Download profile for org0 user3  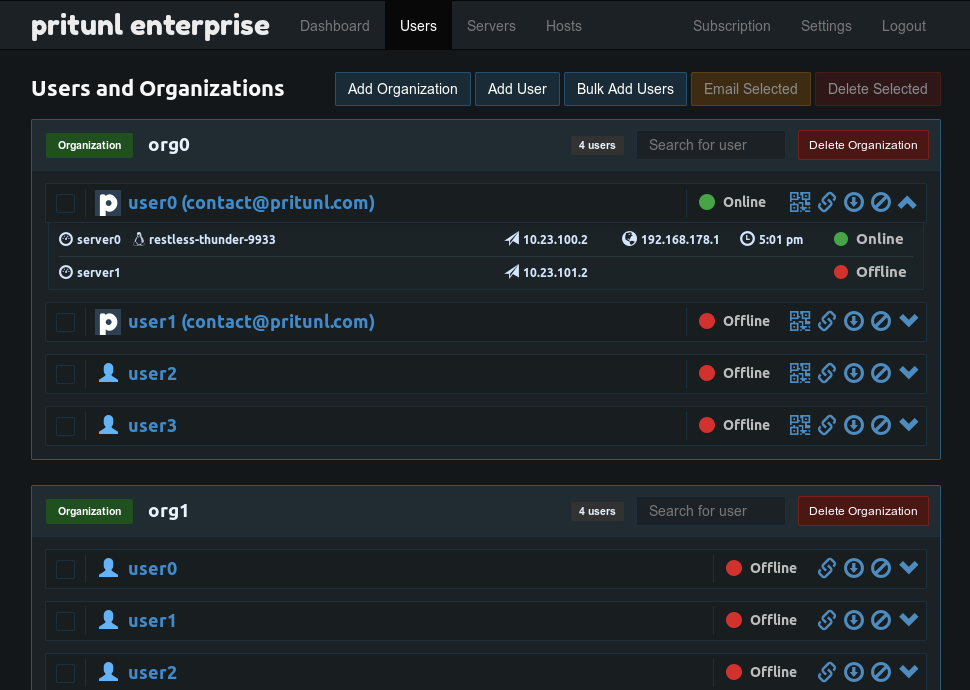click(x=854, y=425)
